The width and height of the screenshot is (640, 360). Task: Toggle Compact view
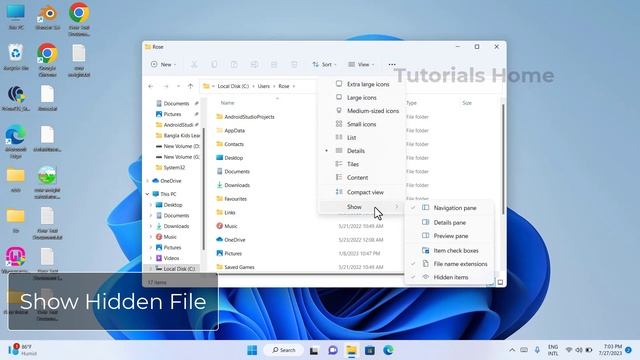point(362,192)
